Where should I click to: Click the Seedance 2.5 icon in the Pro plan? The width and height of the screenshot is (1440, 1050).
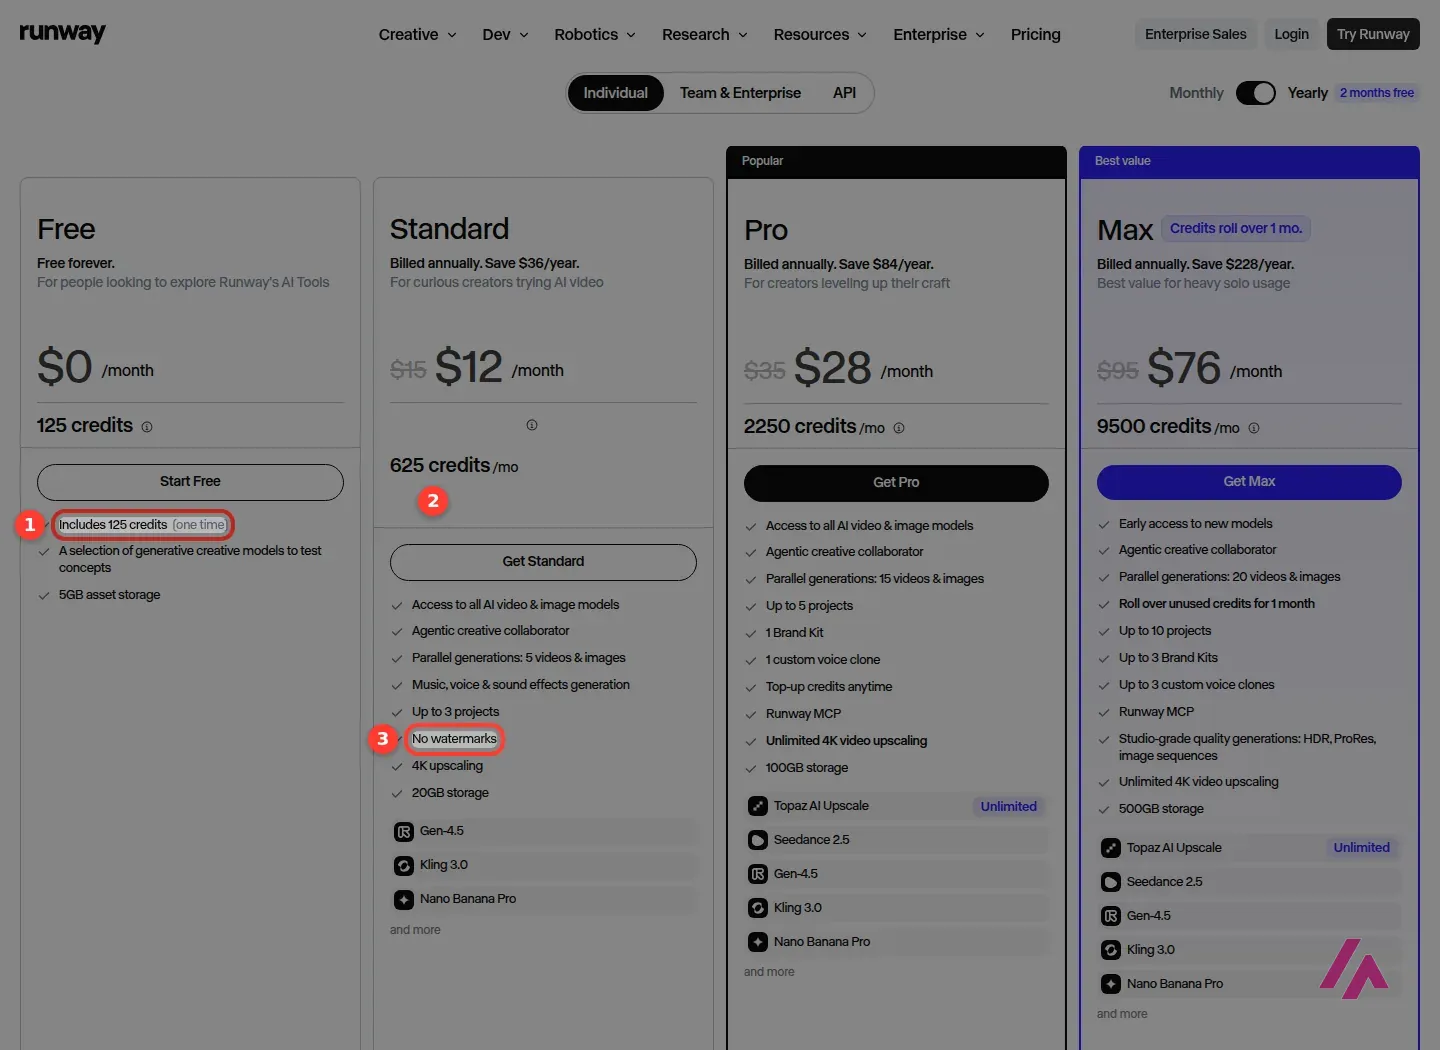pos(758,840)
